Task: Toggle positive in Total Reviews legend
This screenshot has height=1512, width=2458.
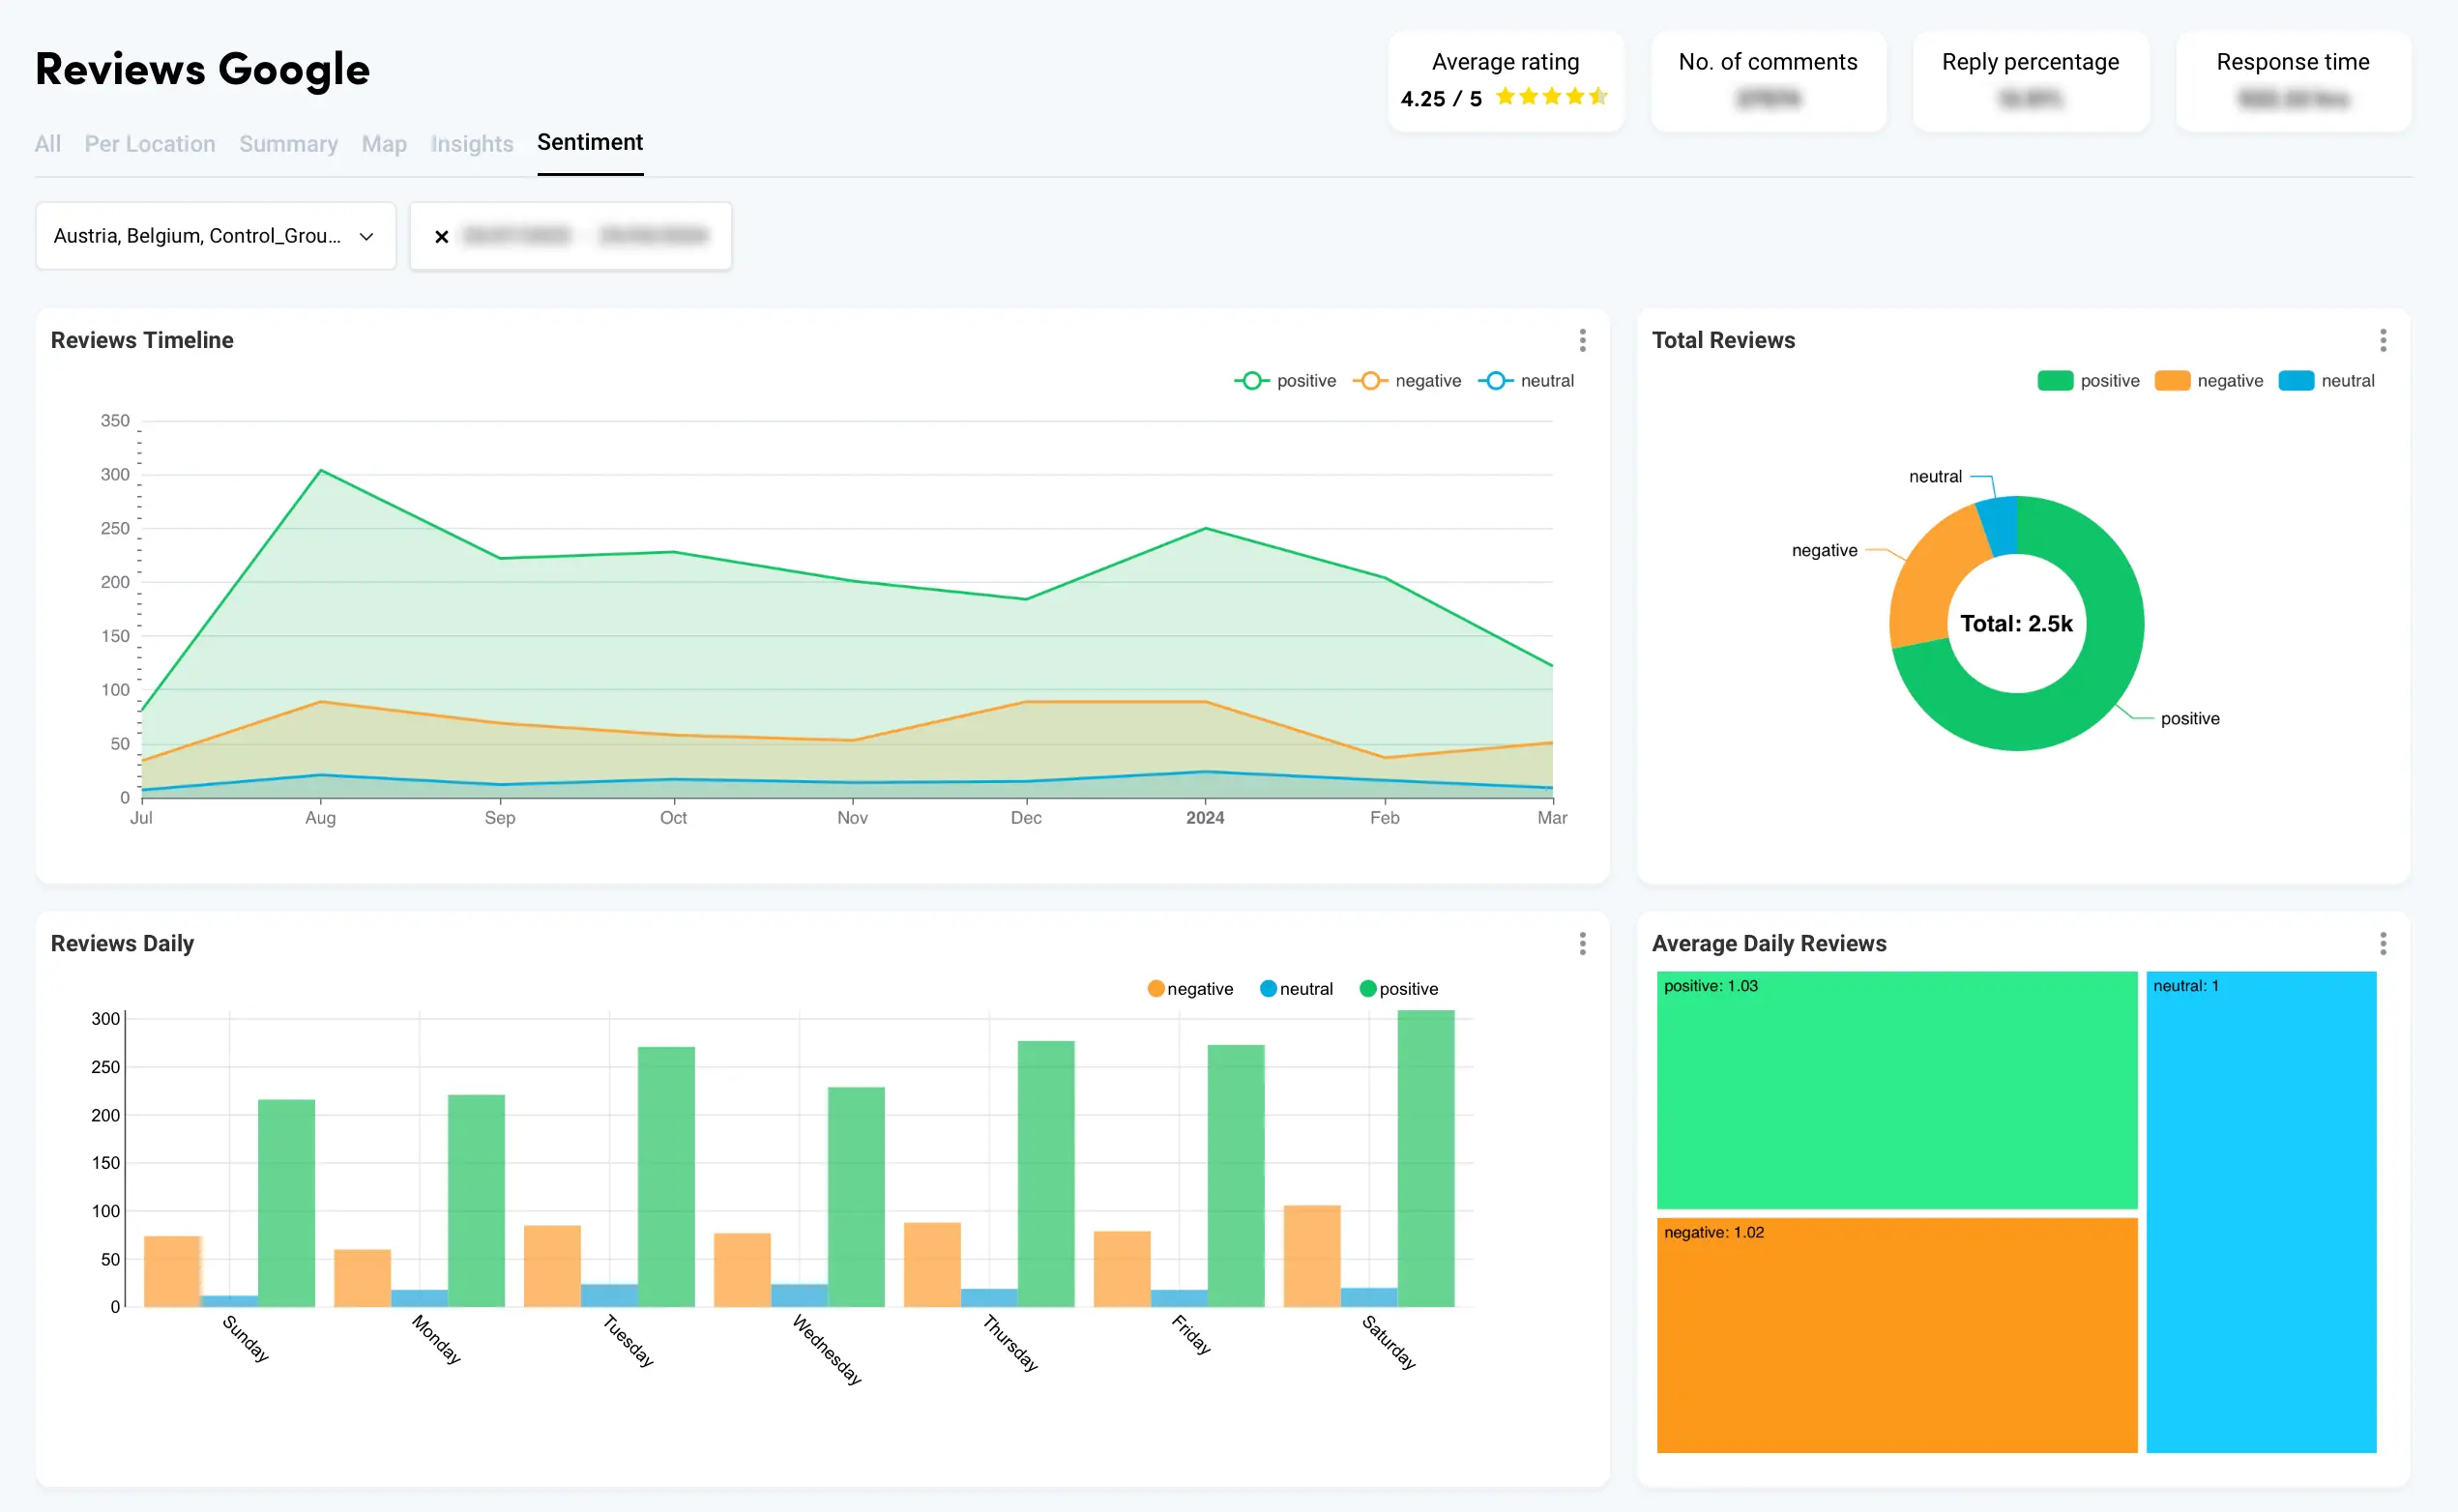Action: tap(2088, 381)
